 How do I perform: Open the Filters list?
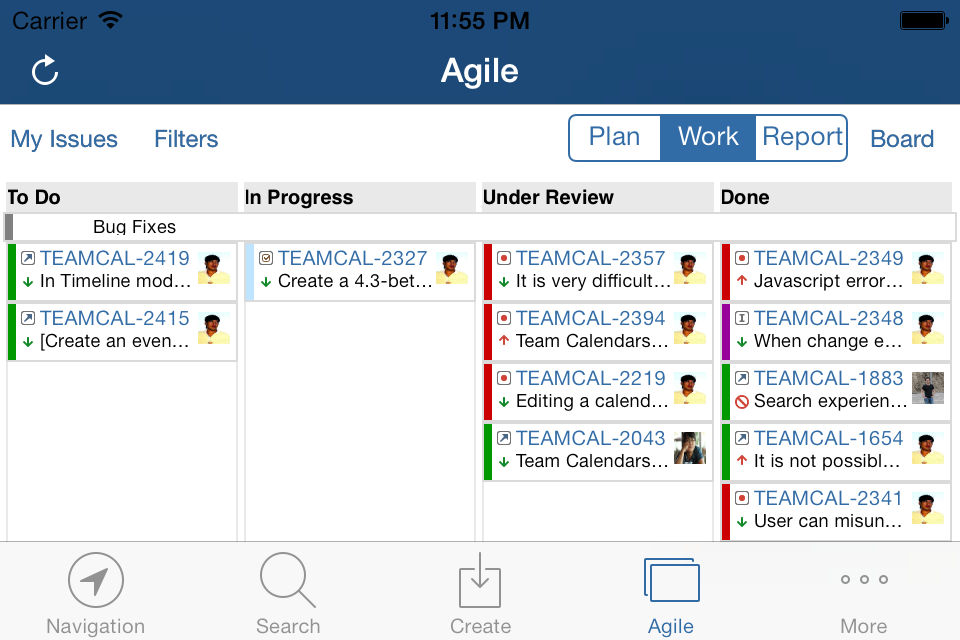pos(186,139)
